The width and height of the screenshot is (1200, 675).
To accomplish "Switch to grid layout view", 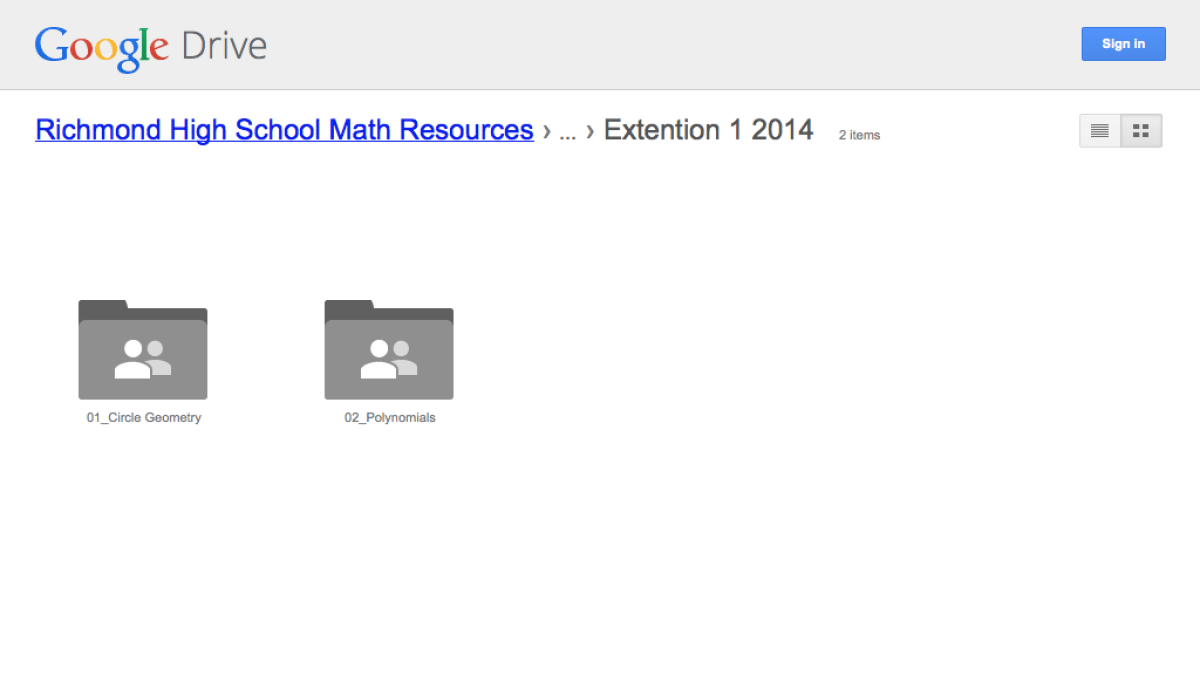I will [x=1141, y=130].
